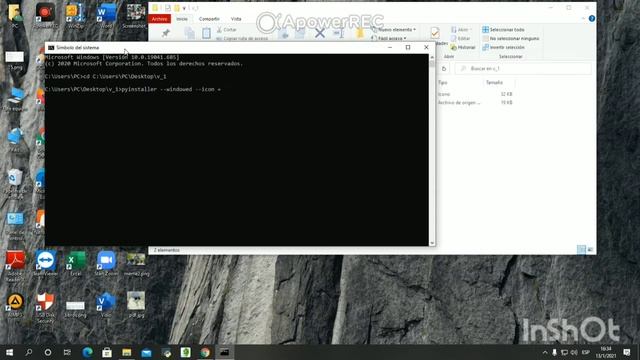Image resolution: width=640 pixels, height=360 pixels.
Task: Open the USB Disk Security shortcut
Action: 45,307
